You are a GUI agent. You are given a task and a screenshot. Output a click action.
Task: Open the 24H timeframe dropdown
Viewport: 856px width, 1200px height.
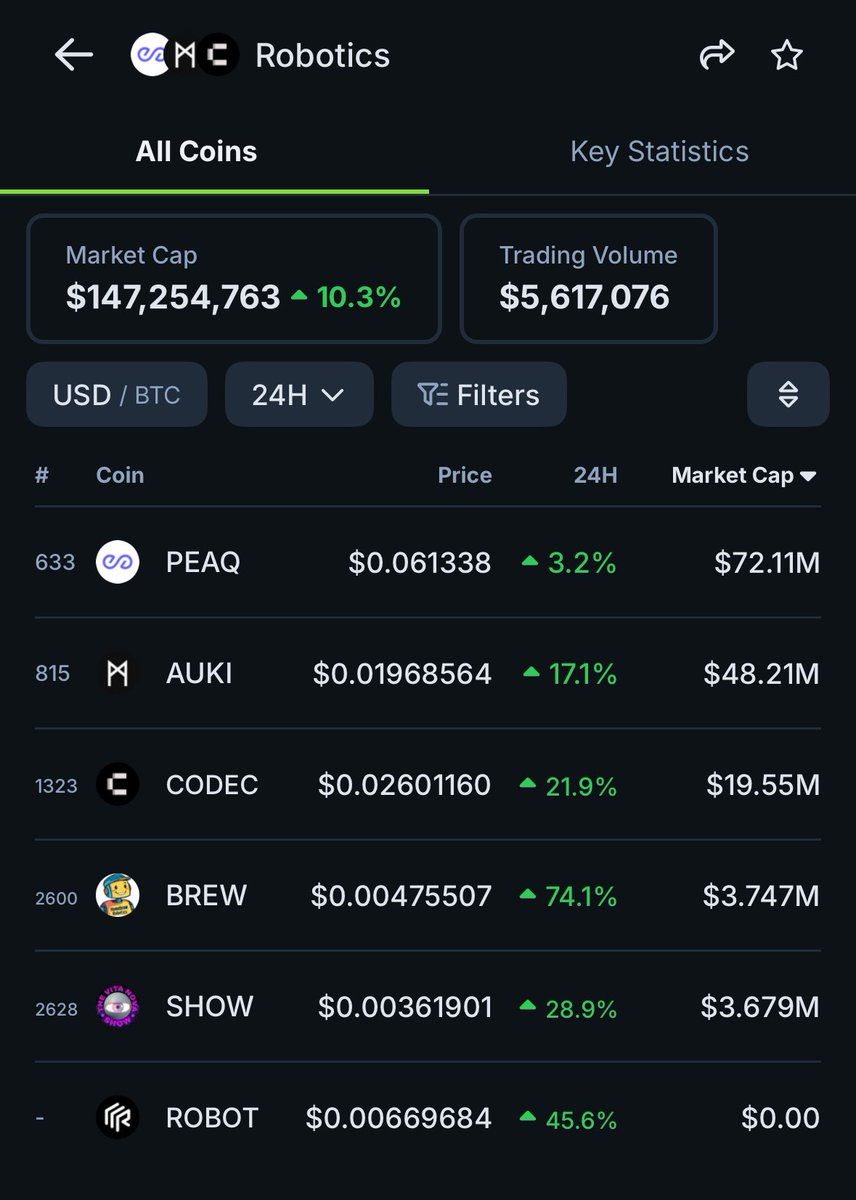(x=299, y=395)
